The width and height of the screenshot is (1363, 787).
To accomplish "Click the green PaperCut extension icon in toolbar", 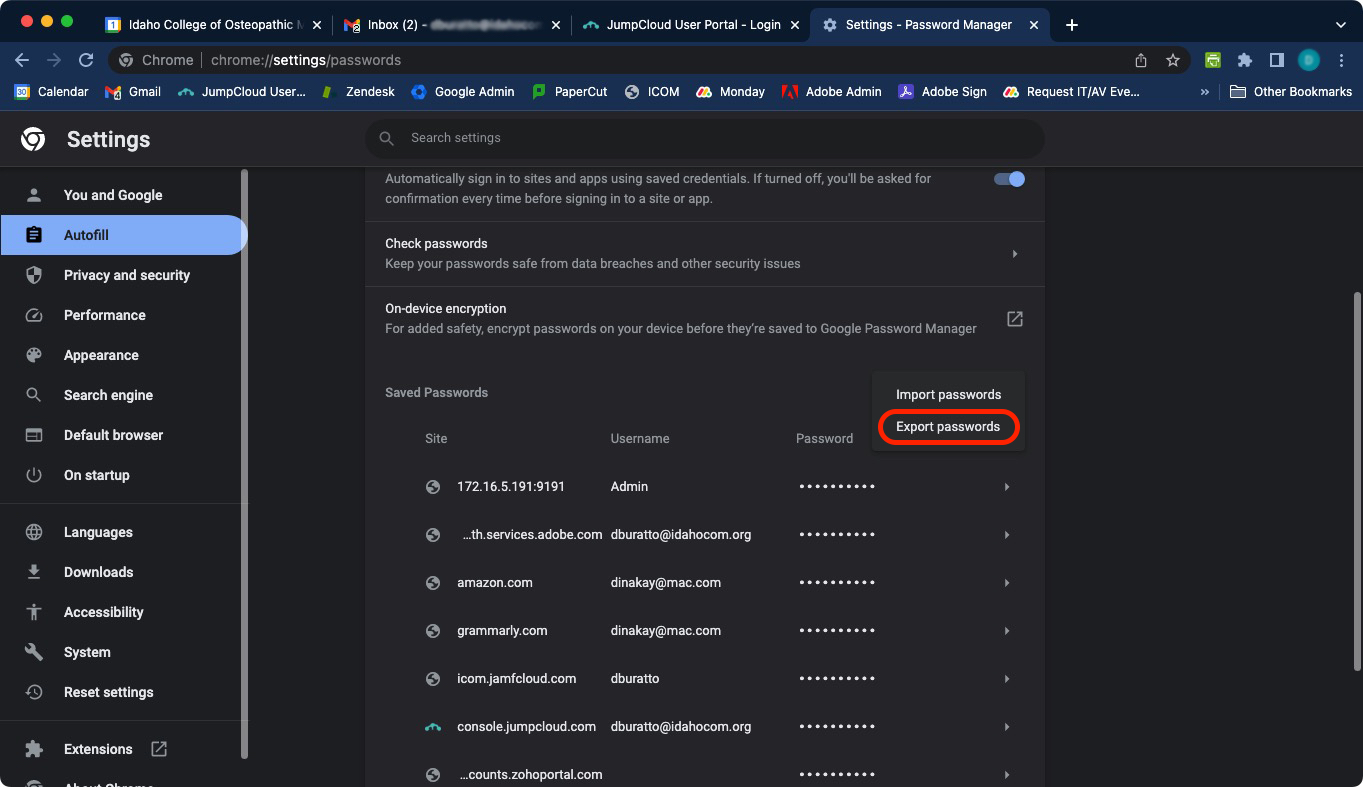I will [x=1213, y=60].
